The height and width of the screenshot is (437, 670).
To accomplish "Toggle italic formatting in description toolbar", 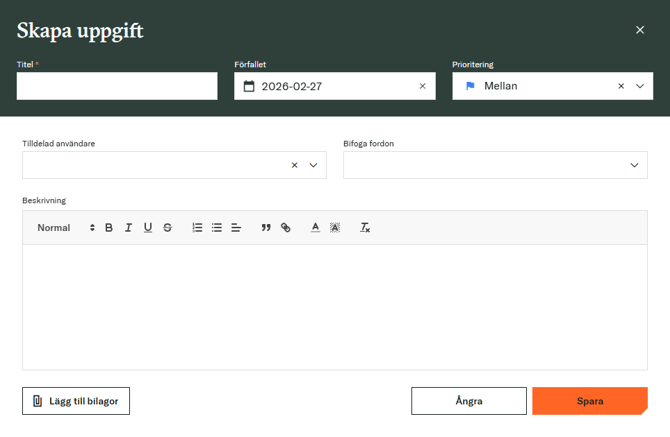I will click(x=128, y=228).
